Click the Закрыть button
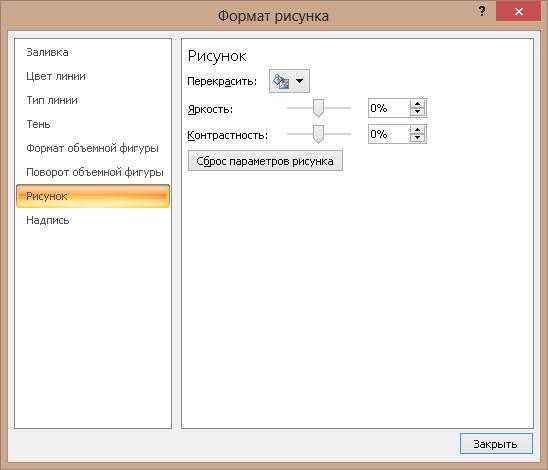The width and height of the screenshot is (548, 470). coord(496,444)
